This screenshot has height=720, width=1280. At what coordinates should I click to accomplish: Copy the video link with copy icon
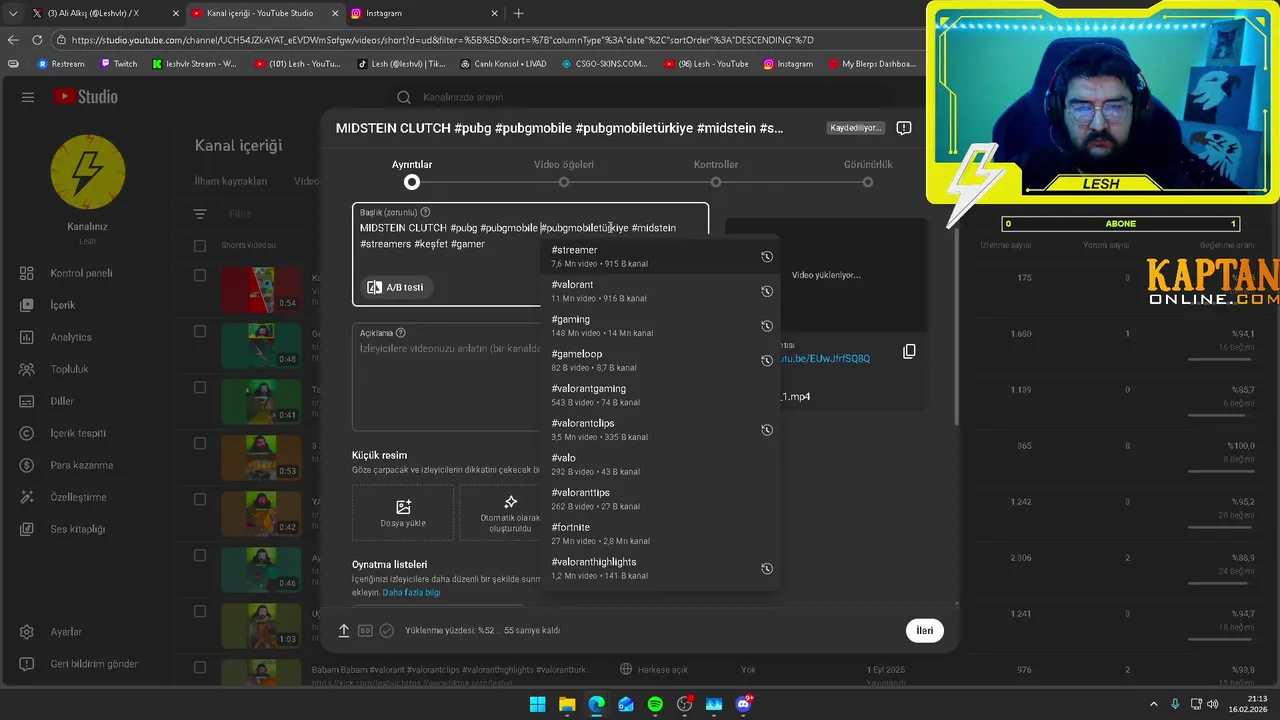pyautogui.click(x=909, y=351)
